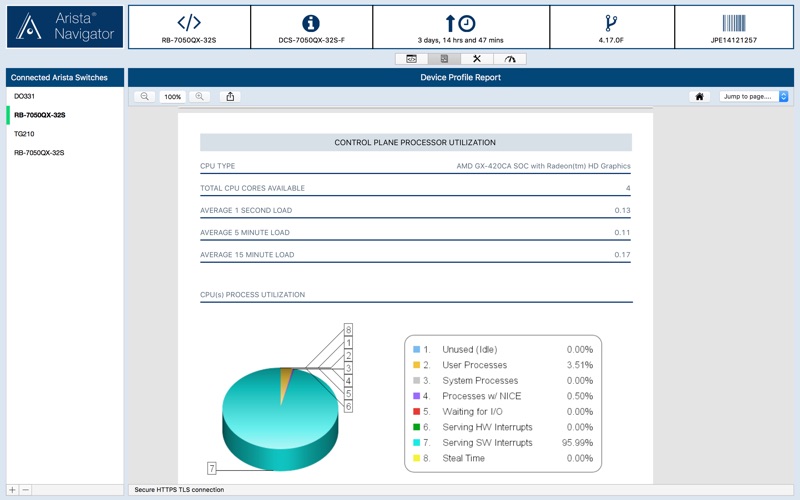The width and height of the screenshot is (800, 500).
Task: Open the Jump to page dropdown
Action: pos(754,96)
